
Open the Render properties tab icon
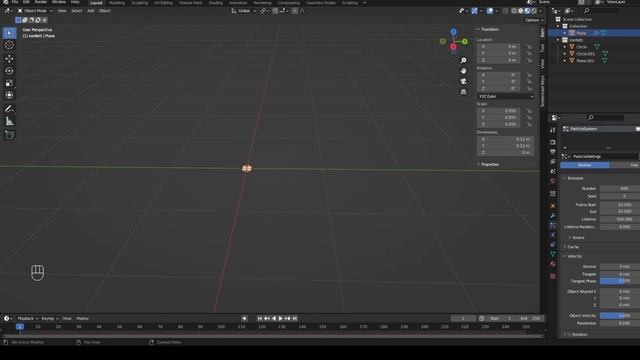coord(553,142)
